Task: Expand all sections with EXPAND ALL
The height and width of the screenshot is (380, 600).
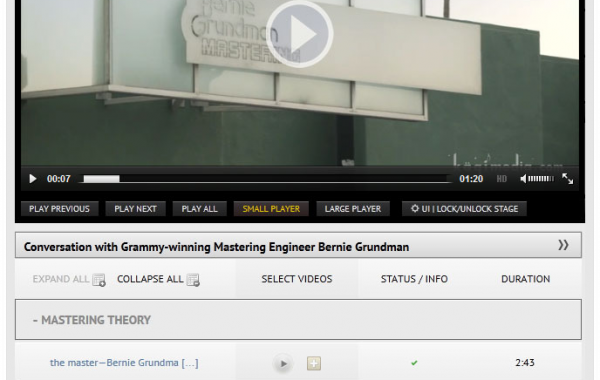Action: click(x=69, y=279)
